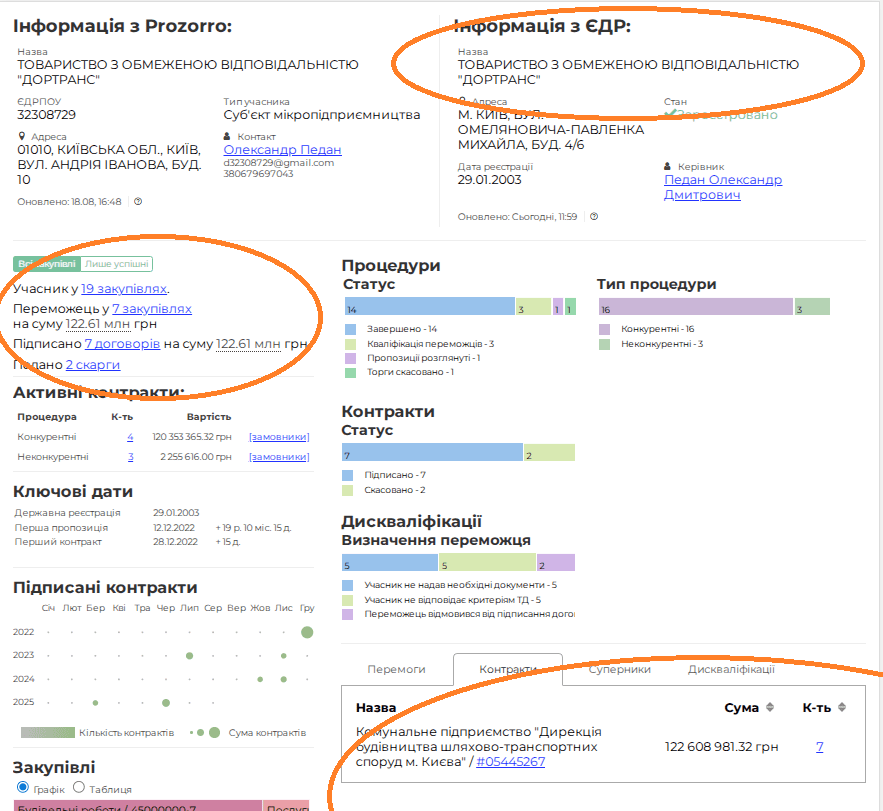The height and width of the screenshot is (811, 883).
Task: Click the map pin icon beside Prozorro Адреса
Action: point(21,136)
